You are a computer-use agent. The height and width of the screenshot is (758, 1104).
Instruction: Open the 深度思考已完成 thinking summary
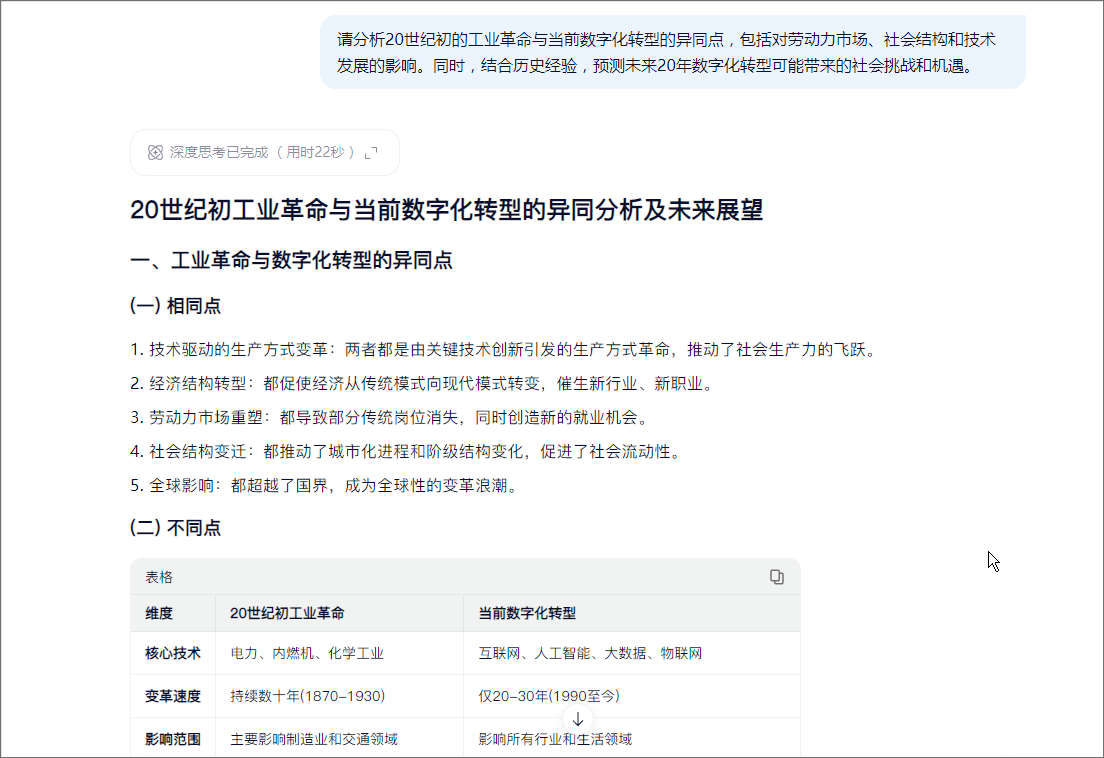click(265, 153)
